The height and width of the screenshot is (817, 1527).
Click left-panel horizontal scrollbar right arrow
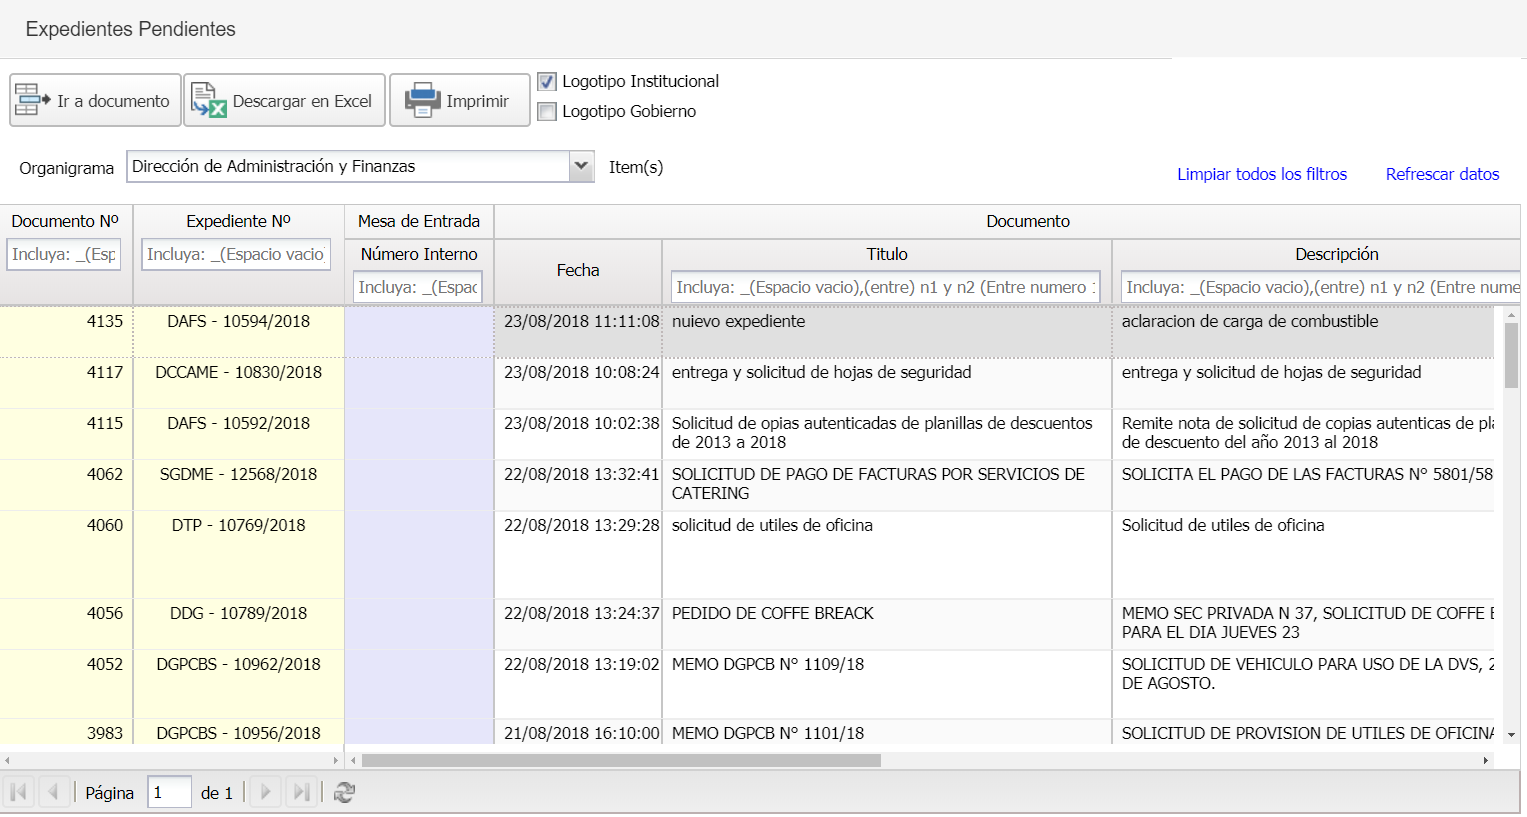tap(336, 760)
